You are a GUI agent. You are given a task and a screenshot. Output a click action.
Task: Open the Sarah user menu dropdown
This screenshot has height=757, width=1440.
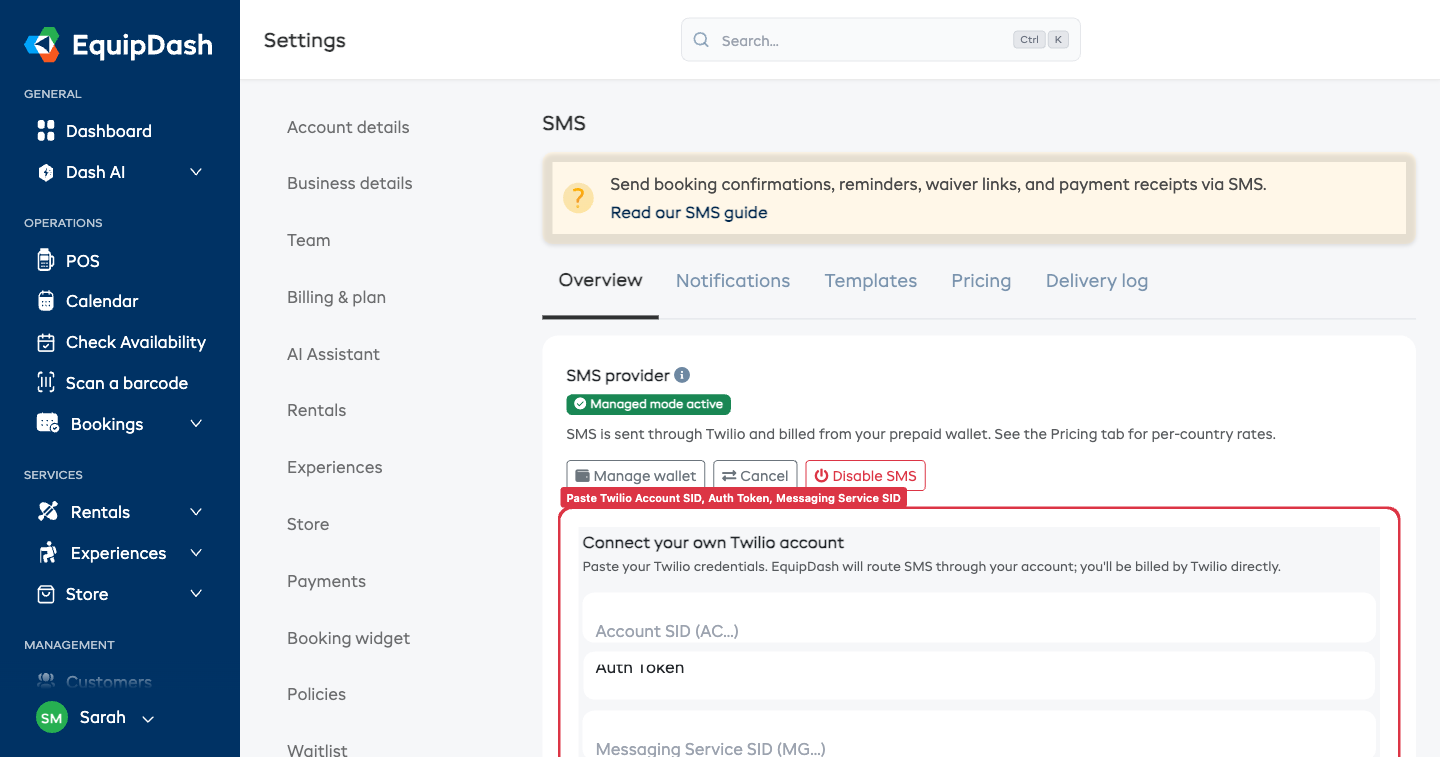click(148, 719)
